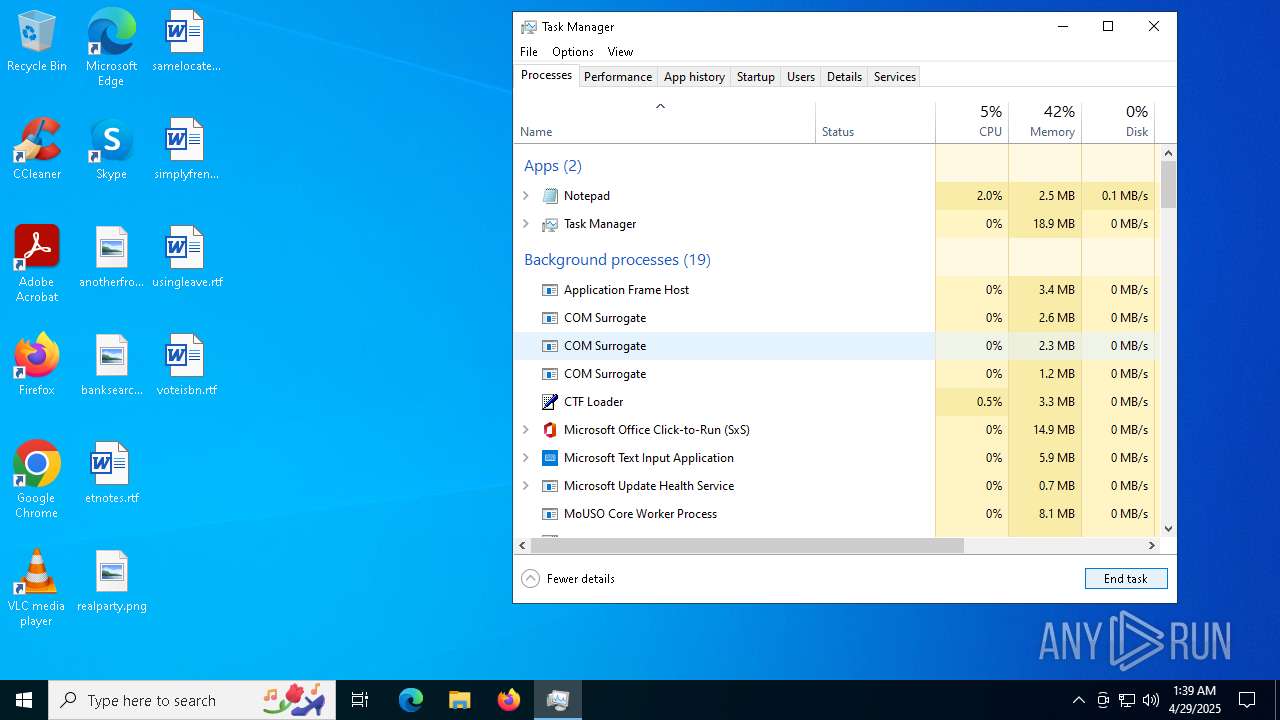
Task: Open the Options menu
Action: [x=573, y=52]
